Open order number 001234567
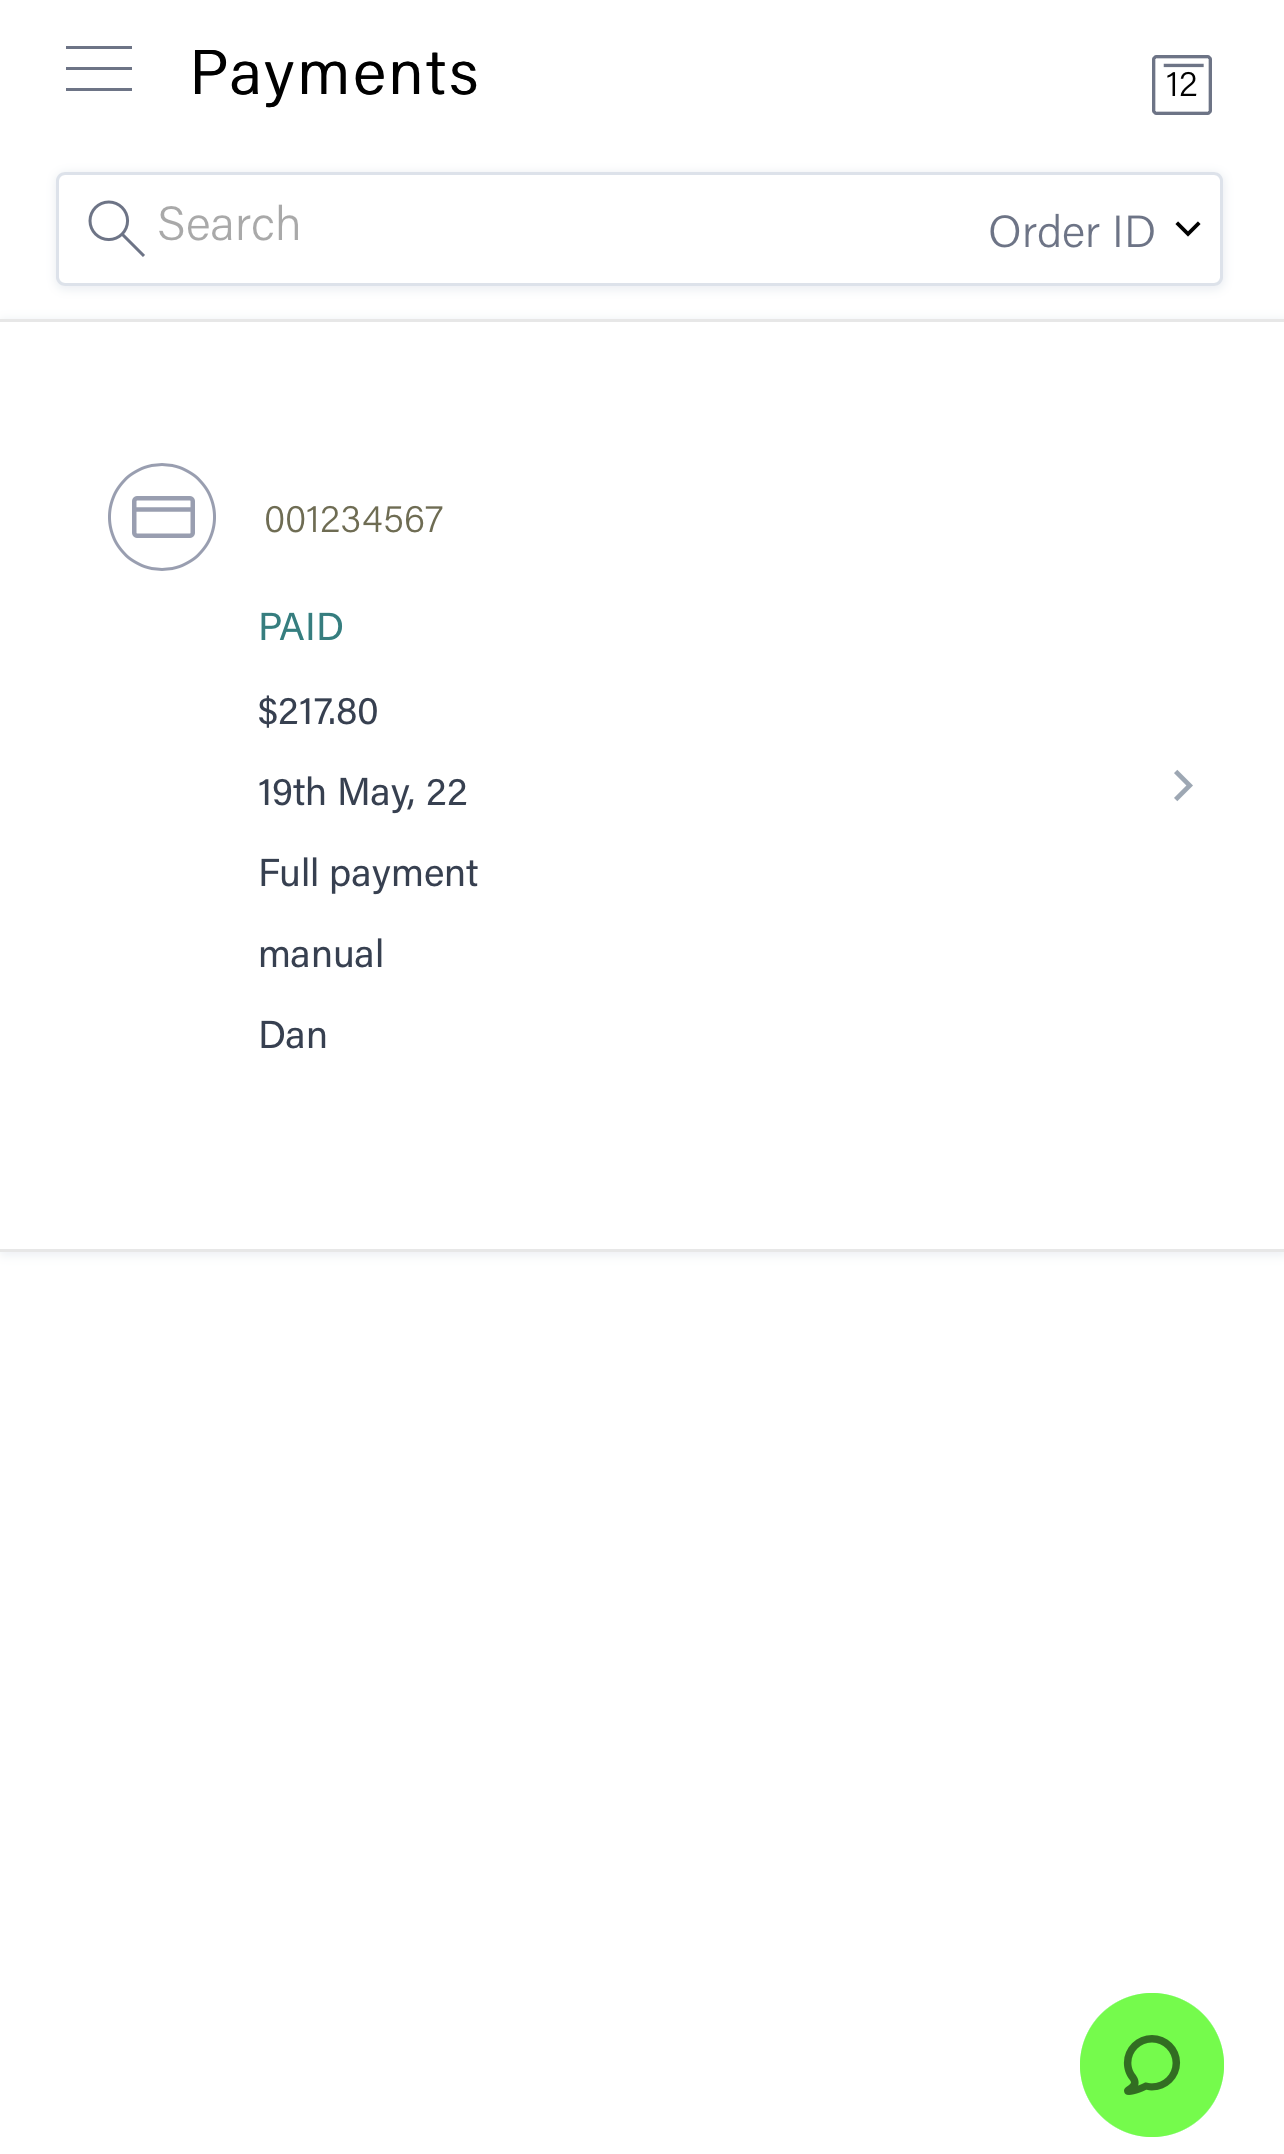Screen dimensions: 1284x2154 click(353, 520)
